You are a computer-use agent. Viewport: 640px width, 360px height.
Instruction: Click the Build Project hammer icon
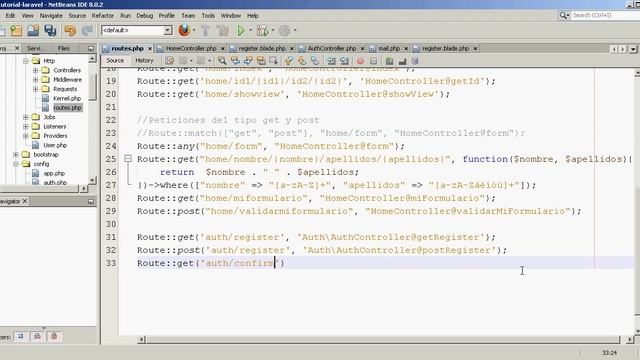205,31
